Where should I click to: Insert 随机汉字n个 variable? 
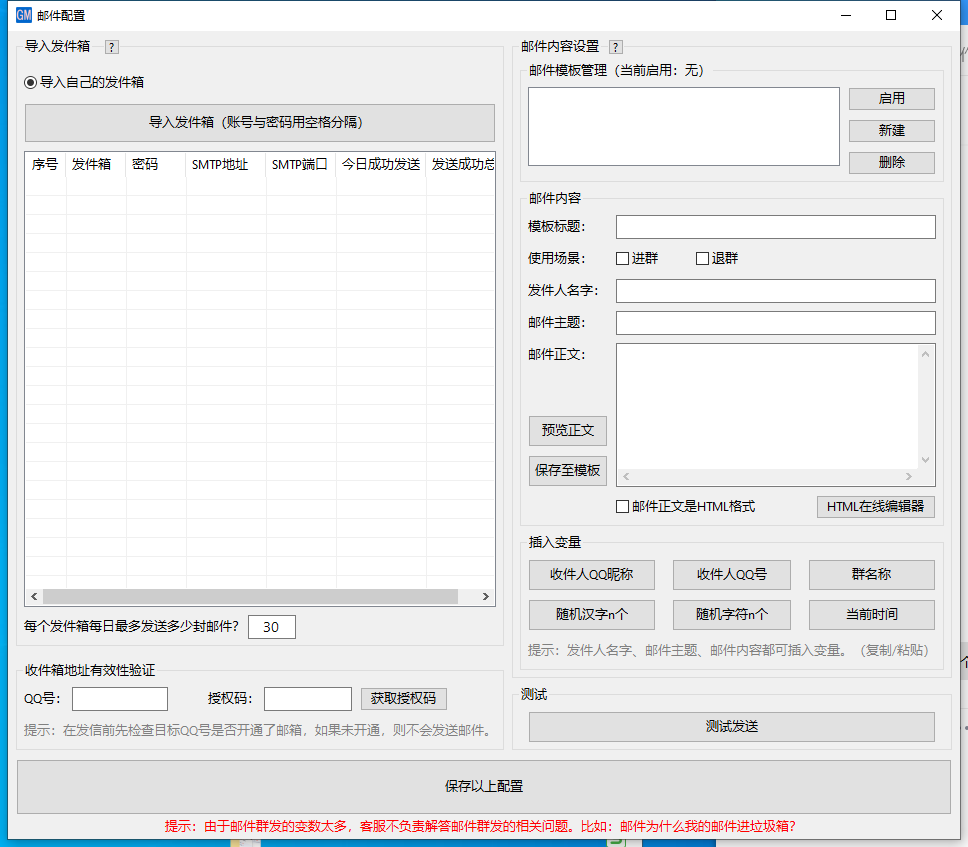coord(591,615)
